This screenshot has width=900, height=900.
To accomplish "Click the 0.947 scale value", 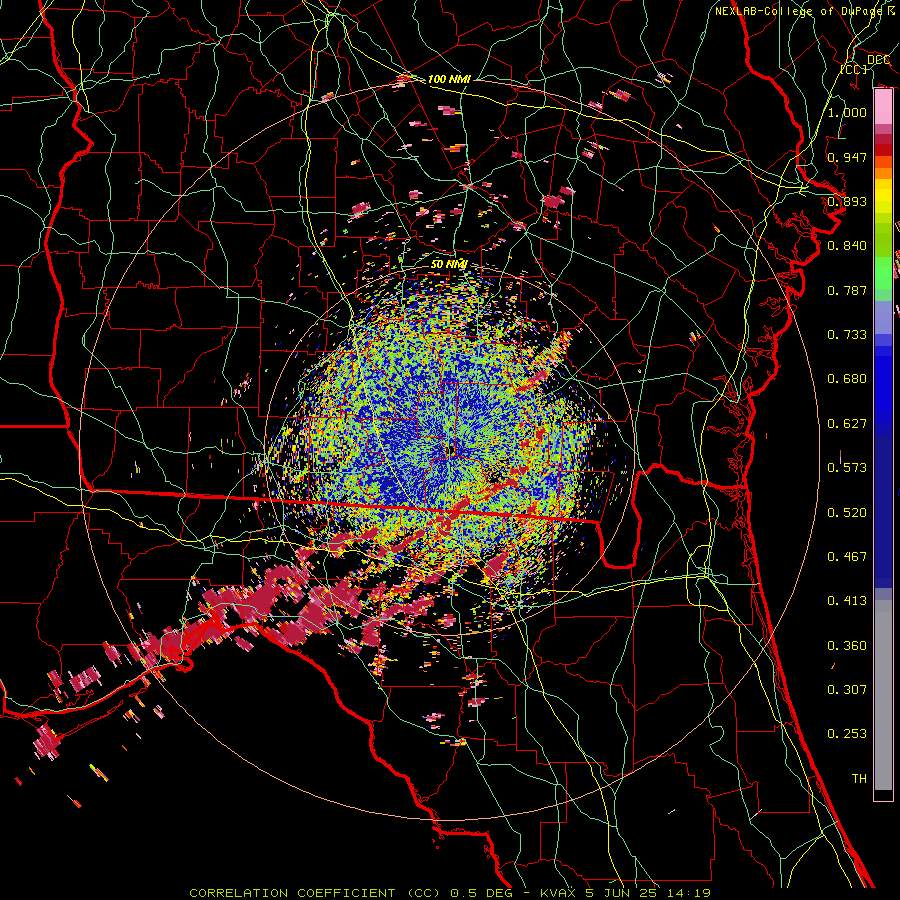I will pos(847,157).
